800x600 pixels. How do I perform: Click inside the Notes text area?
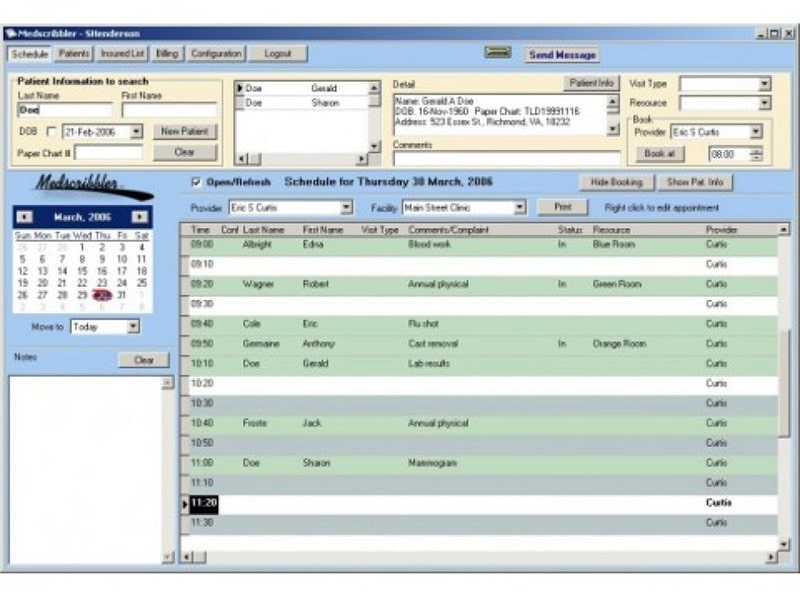(85, 470)
